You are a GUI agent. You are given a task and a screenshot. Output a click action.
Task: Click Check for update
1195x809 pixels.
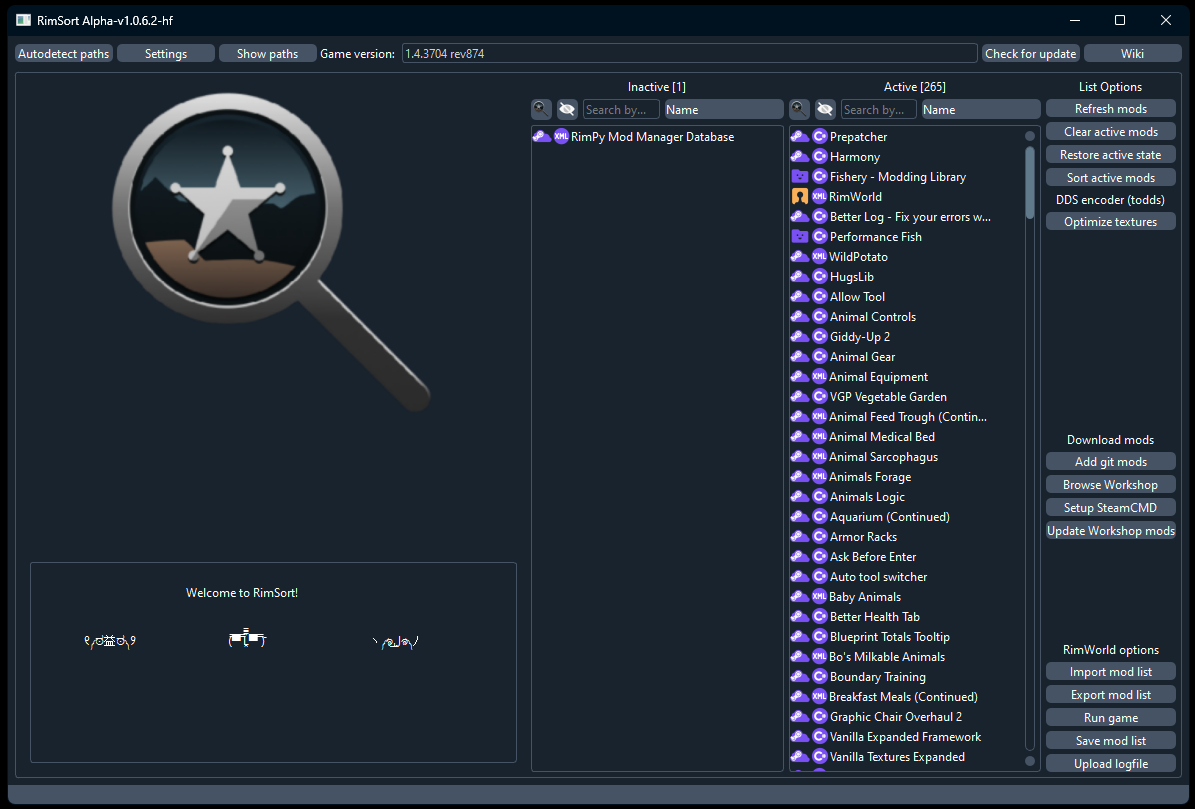tap(1030, 53)
